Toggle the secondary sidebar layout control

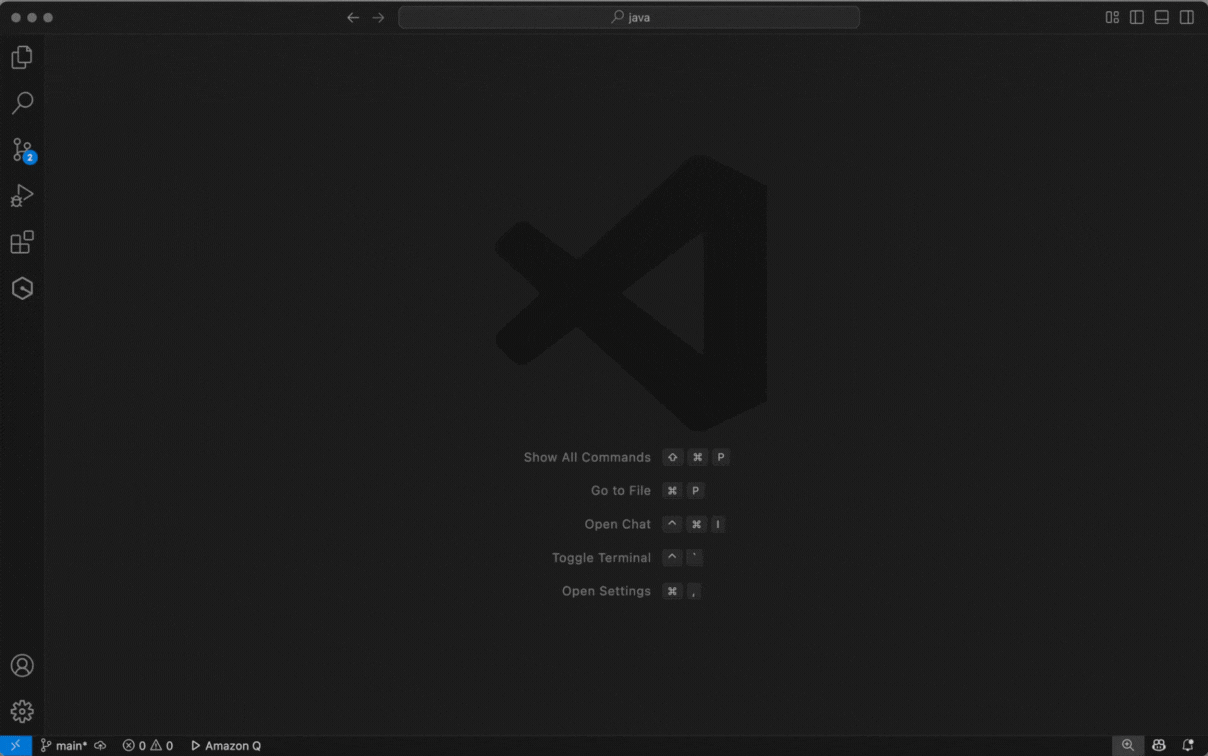tap(1186, 17)
